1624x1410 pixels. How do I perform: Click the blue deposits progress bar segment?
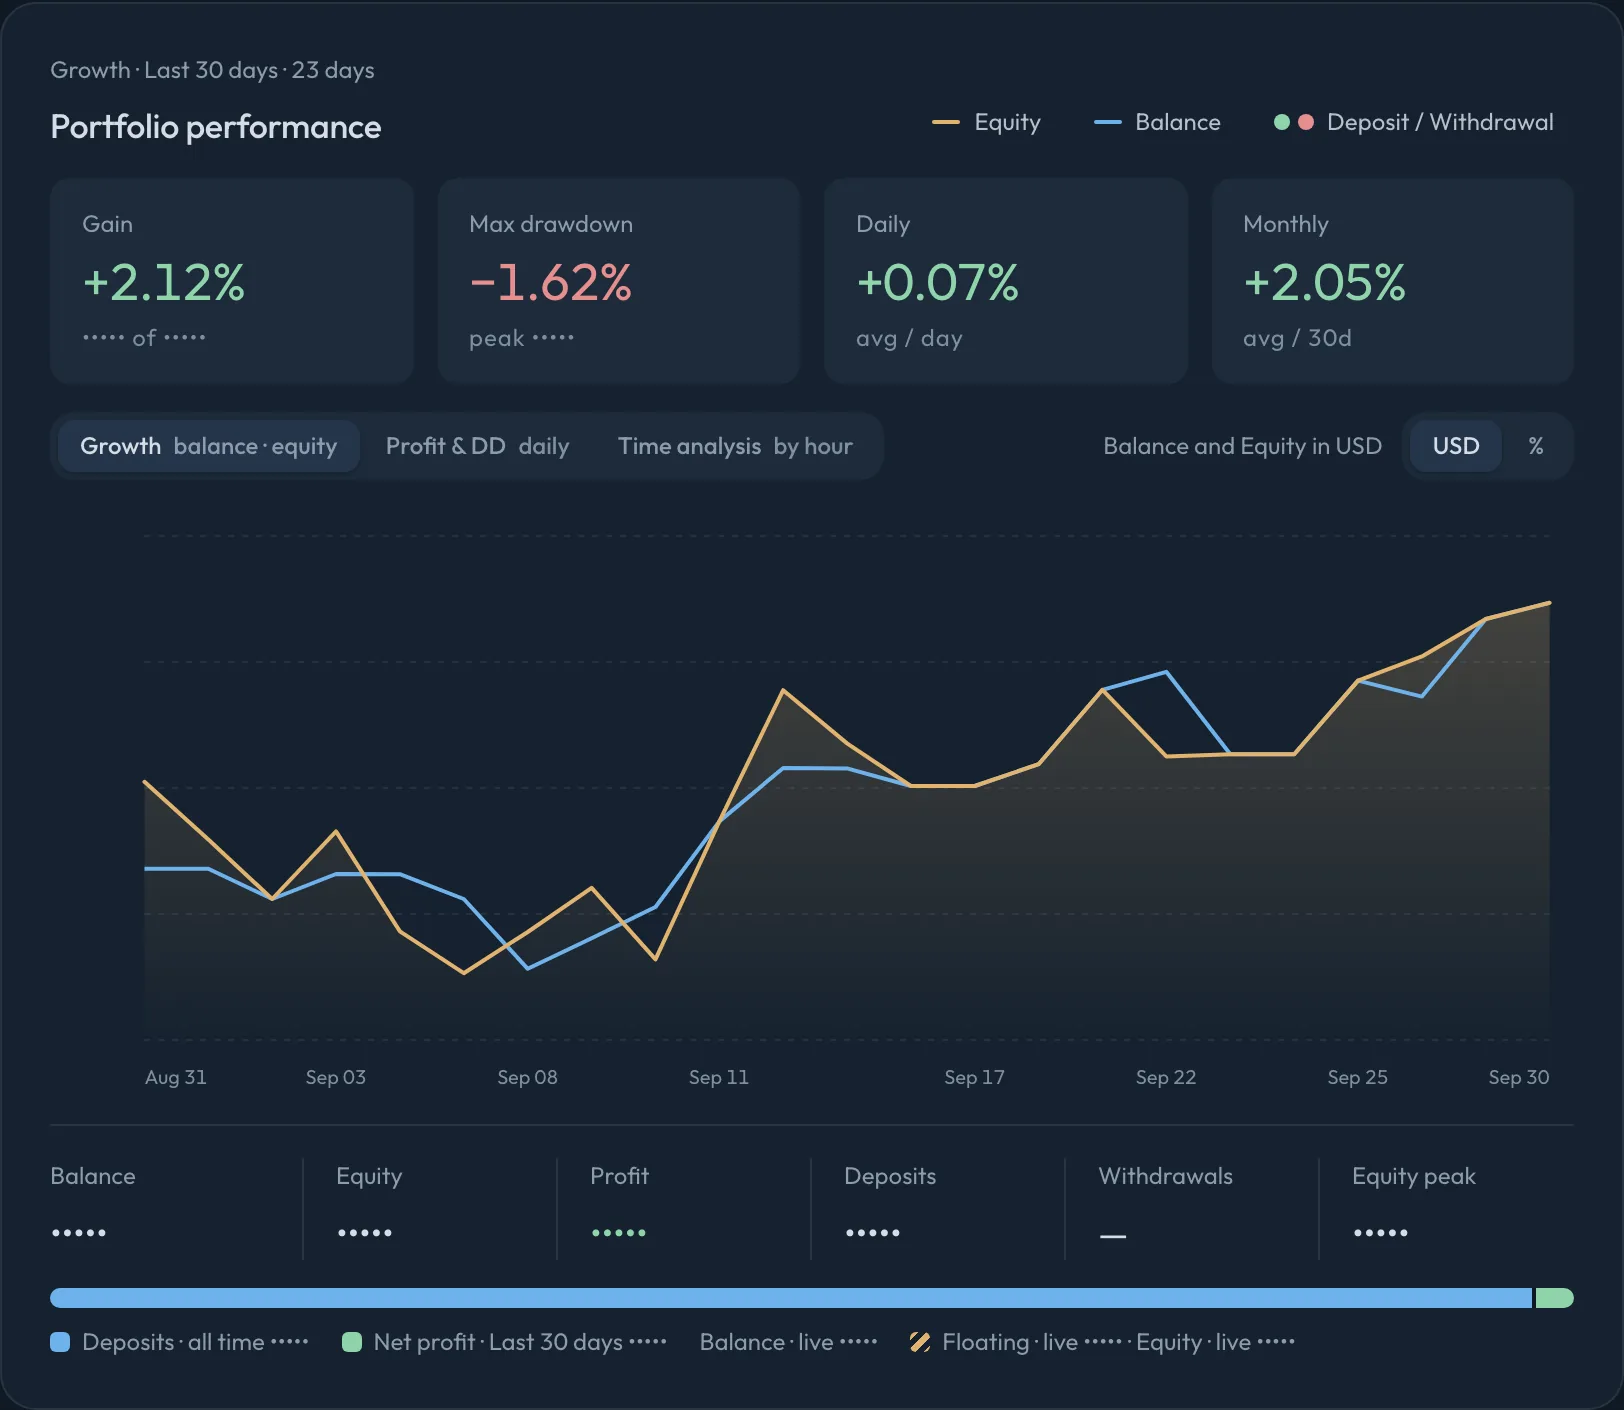click(x=790, y=1298)
